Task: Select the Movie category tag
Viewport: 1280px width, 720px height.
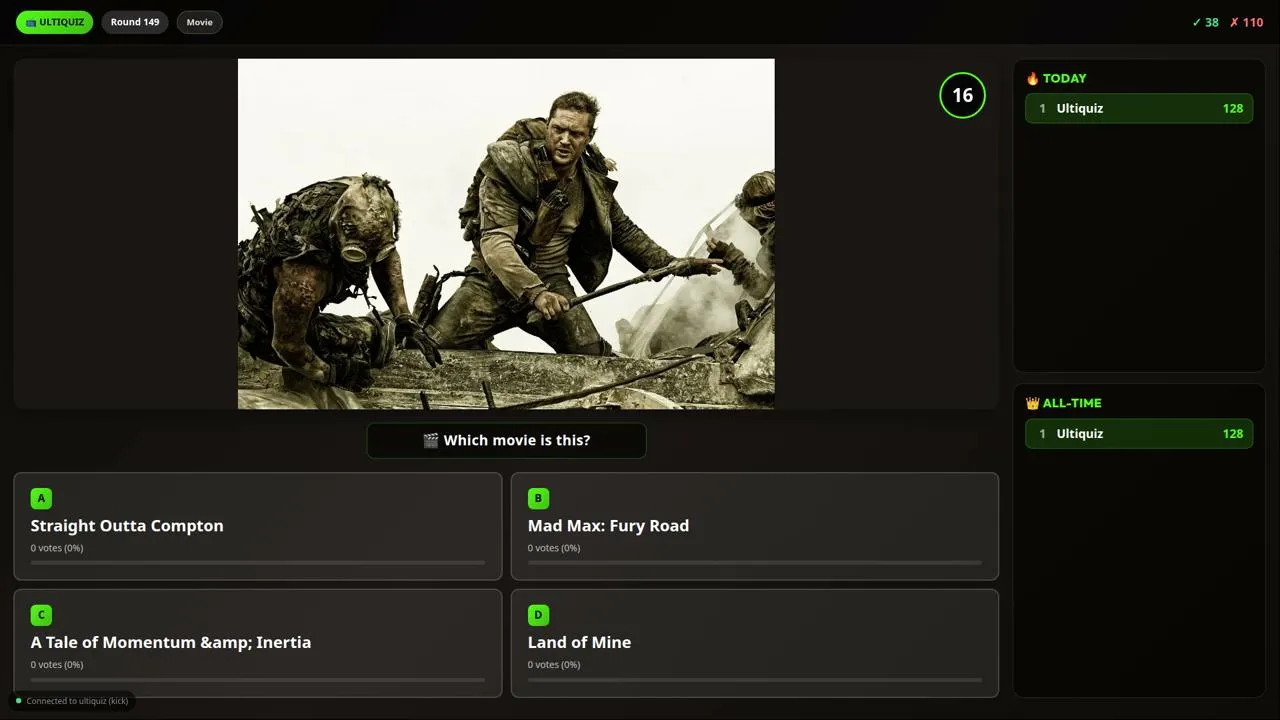Action: pos(199,22)
